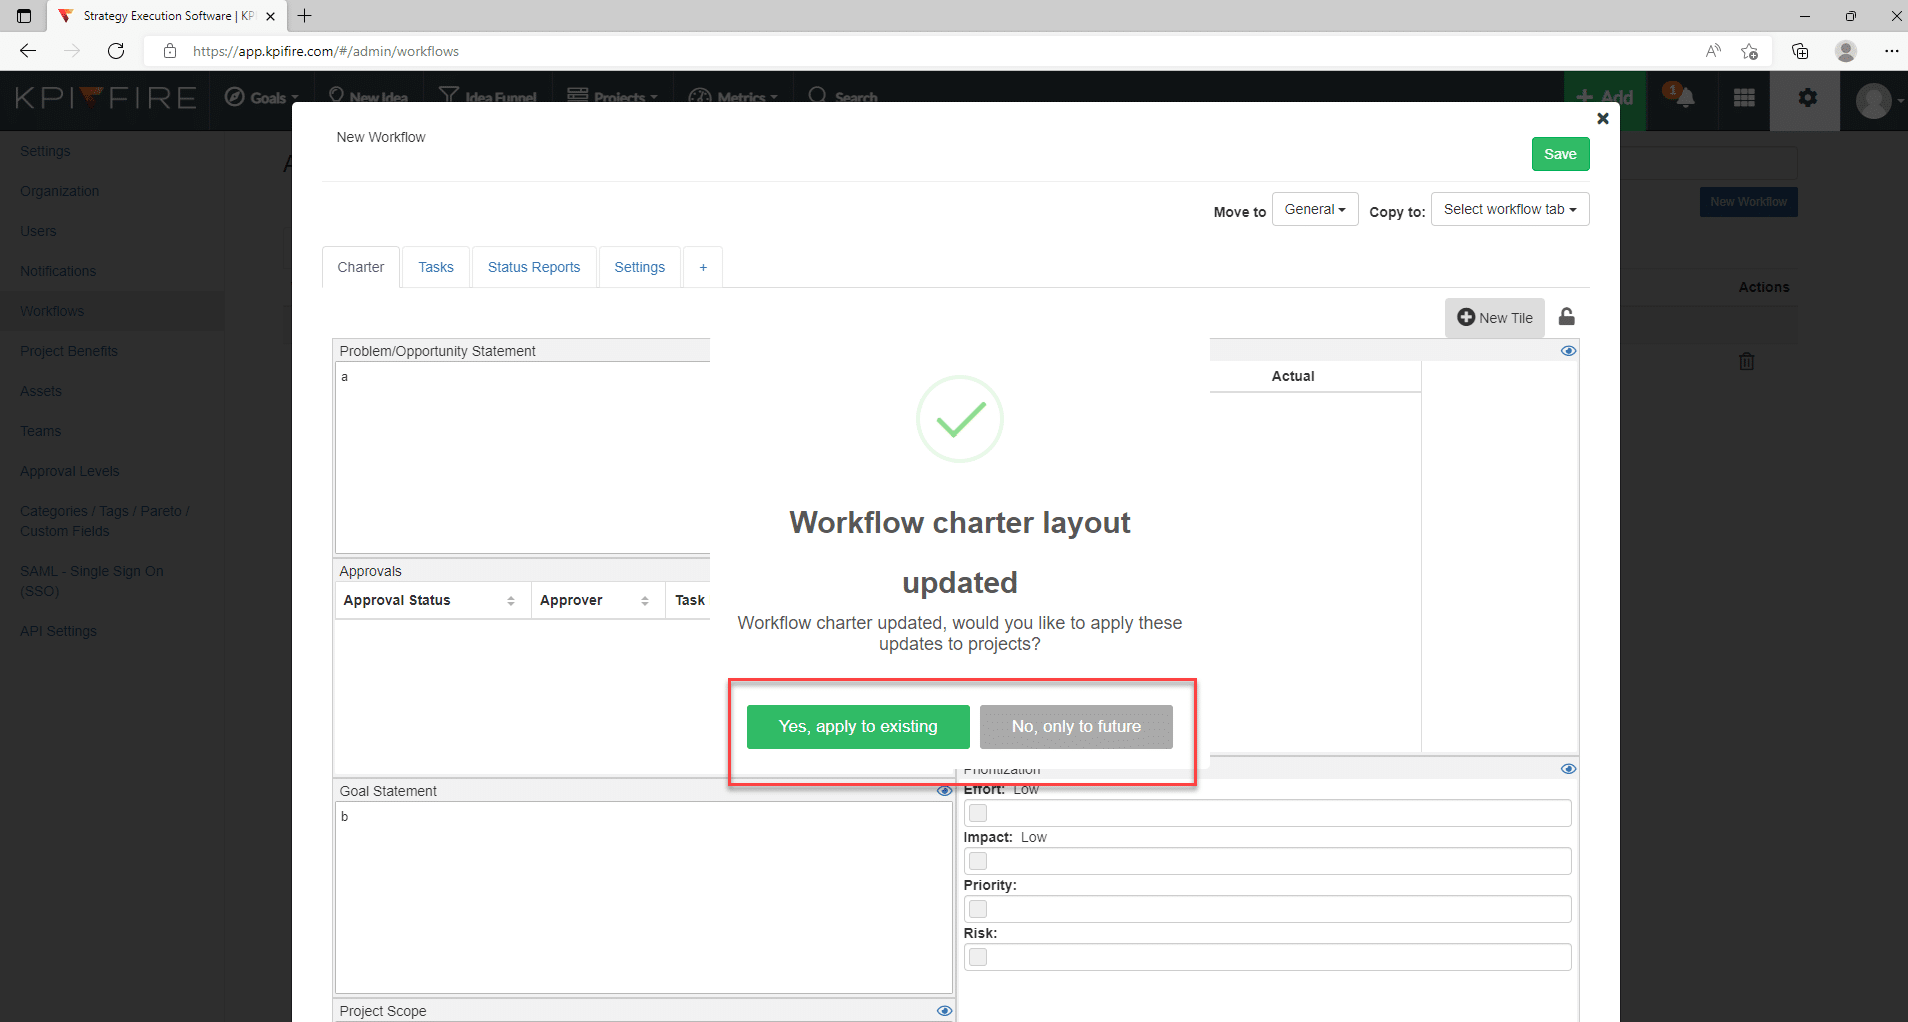This screenshot has height=1022, width=1908.
Task: Open Categories / Tags / Pareto / Custom Fields
Action: click(x=105, y=521)
